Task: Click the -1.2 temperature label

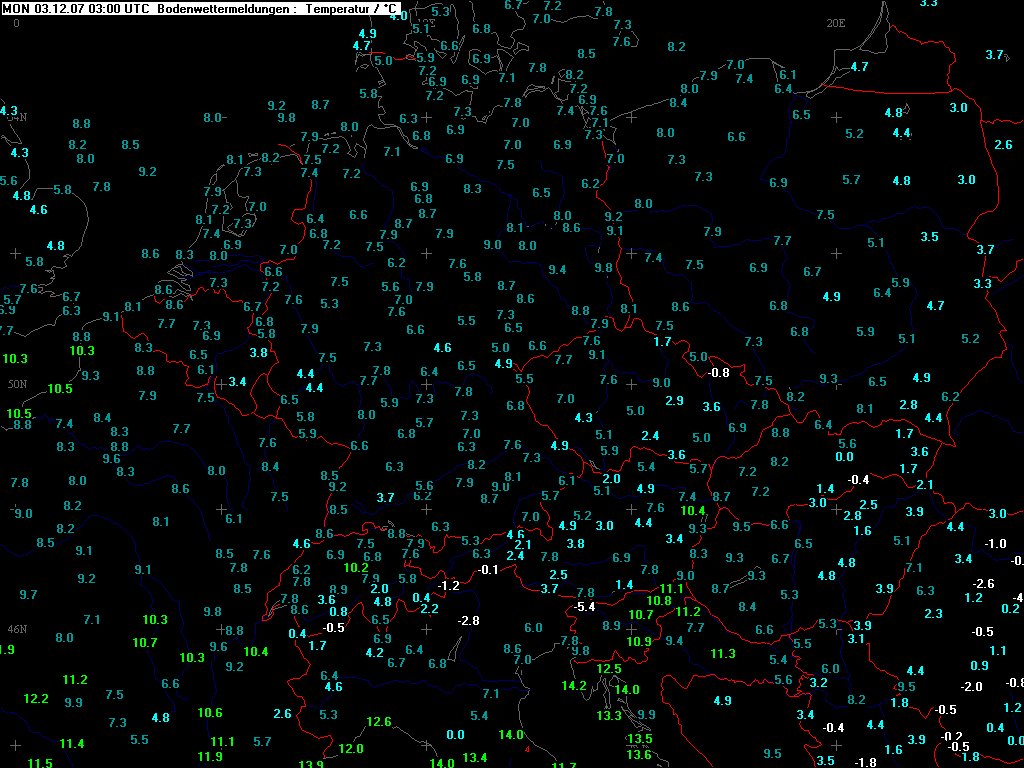Action: click(x=448, y=586)
